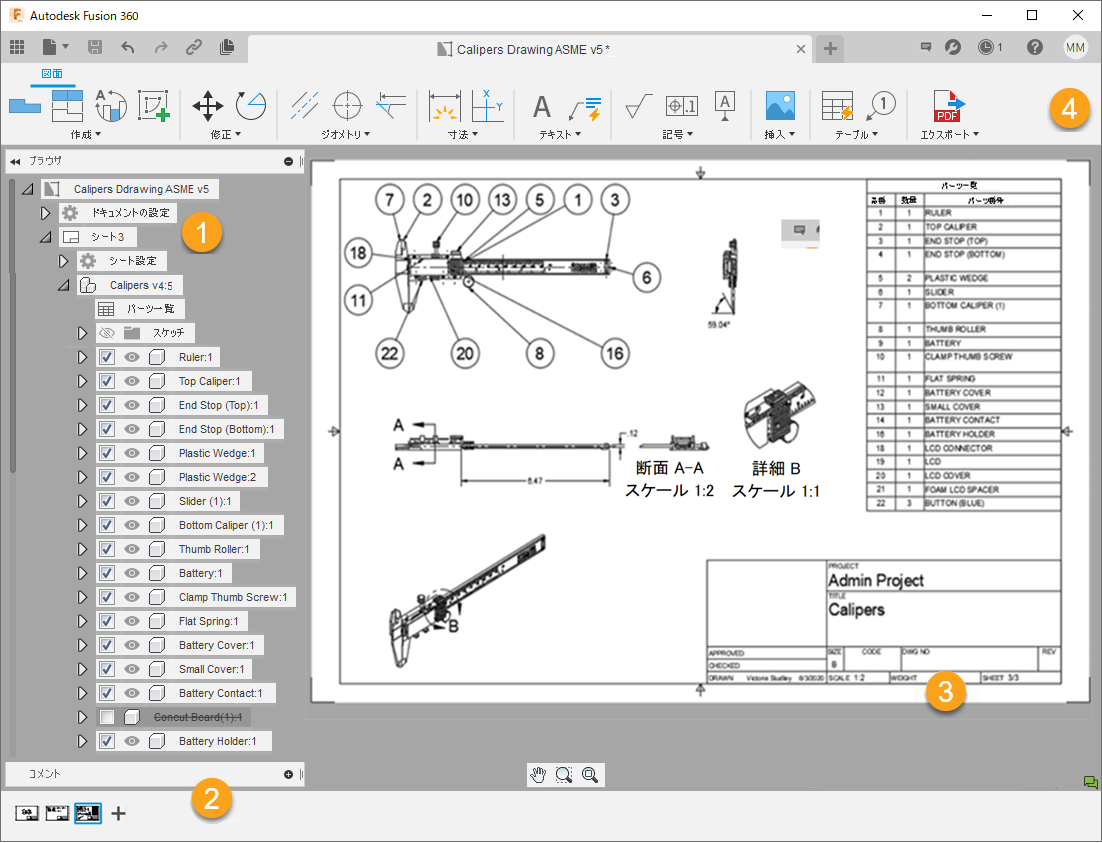The width and height of the screenshot is (1102, 843).
Task: Open the エクスポート dropdown menu
Action: pos(949,134)
